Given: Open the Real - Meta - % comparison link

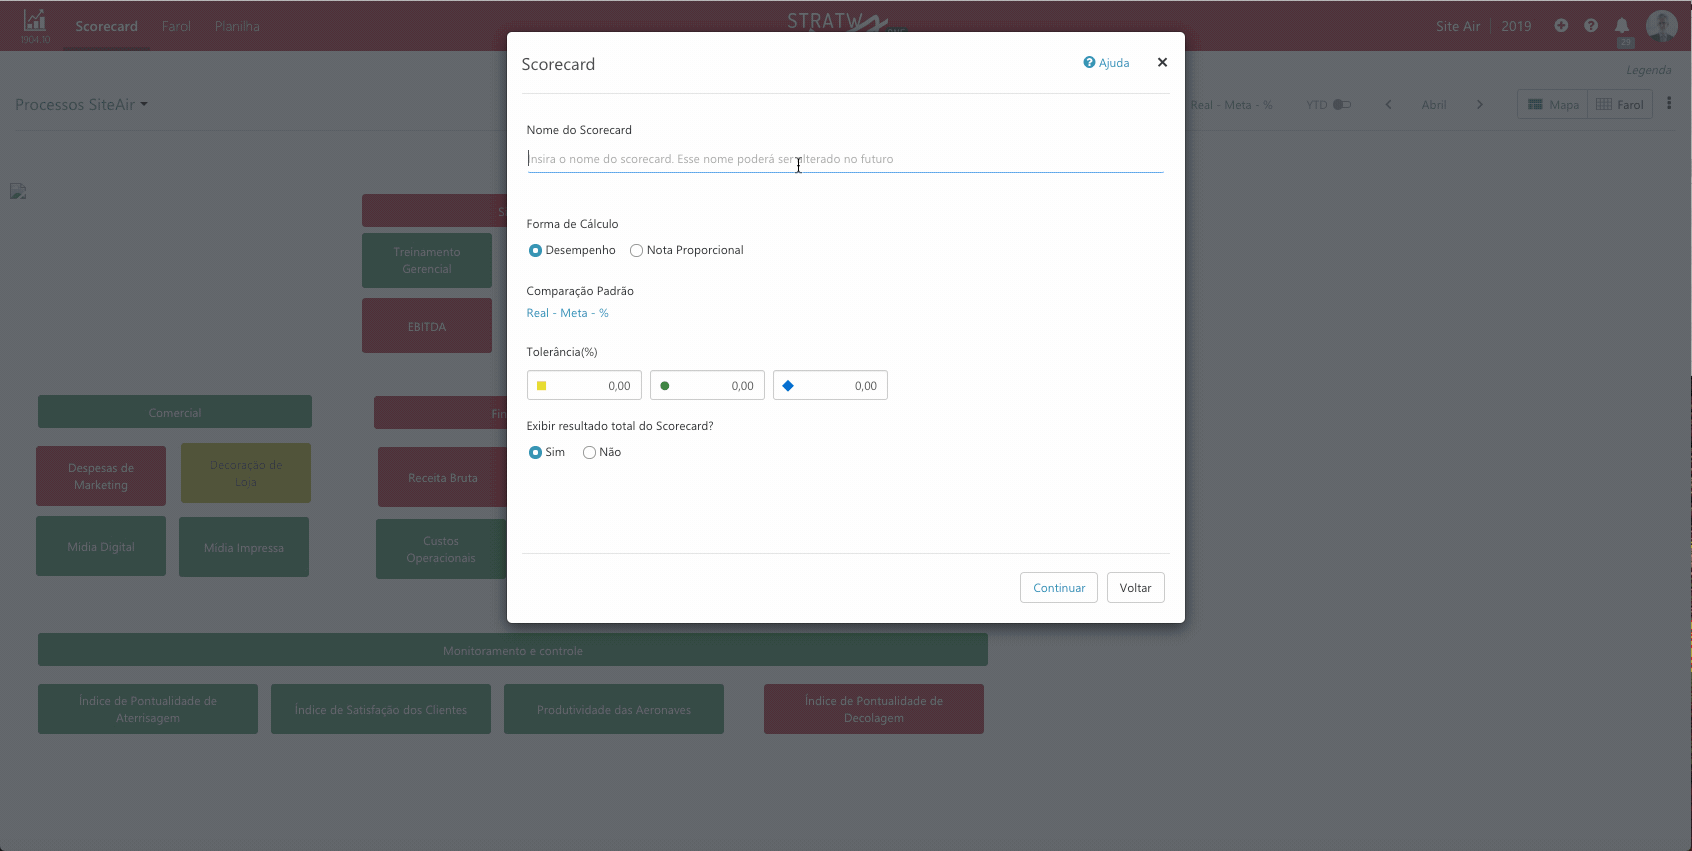Looking at the screenshot, I should 567,313.
